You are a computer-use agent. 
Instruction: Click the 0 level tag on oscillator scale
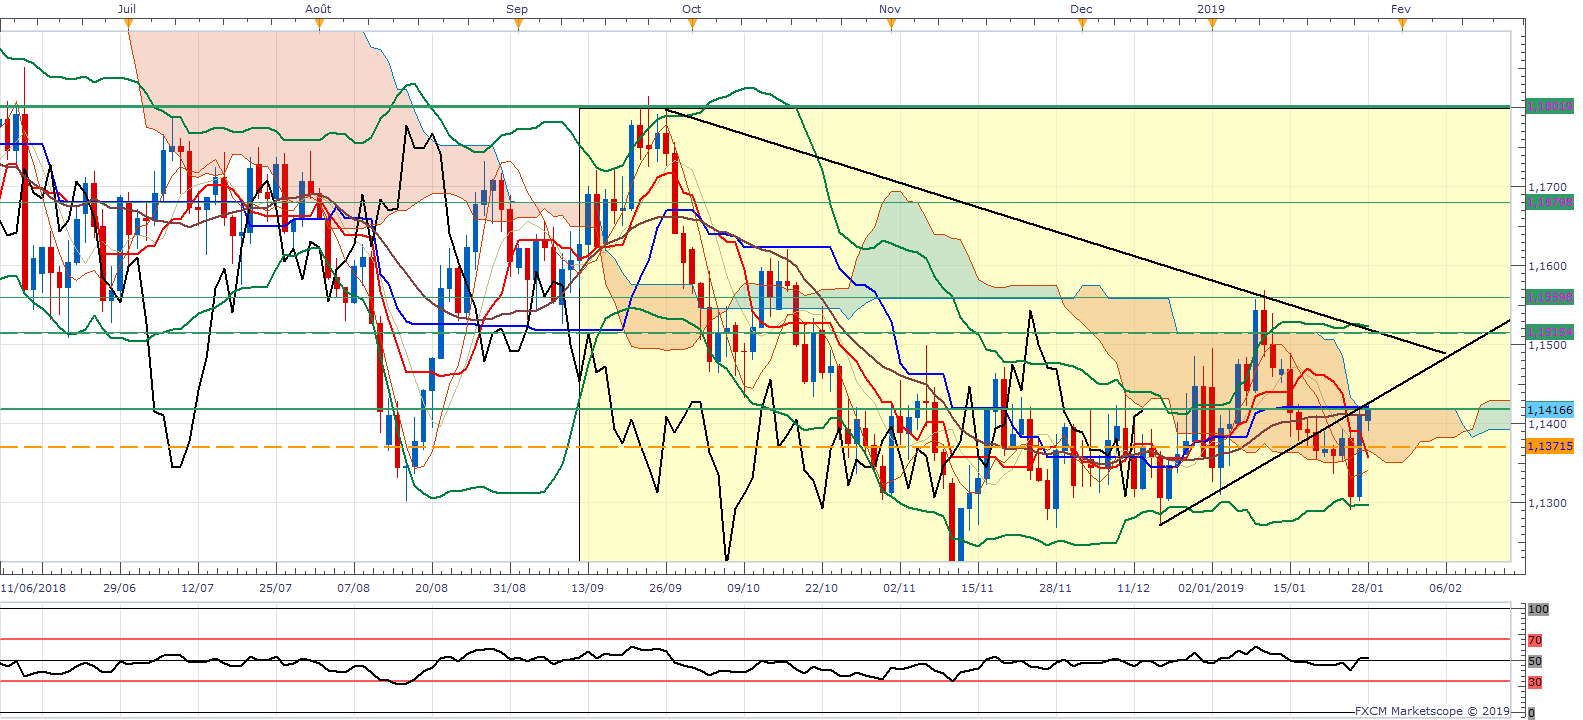(x=1532, y=713)
